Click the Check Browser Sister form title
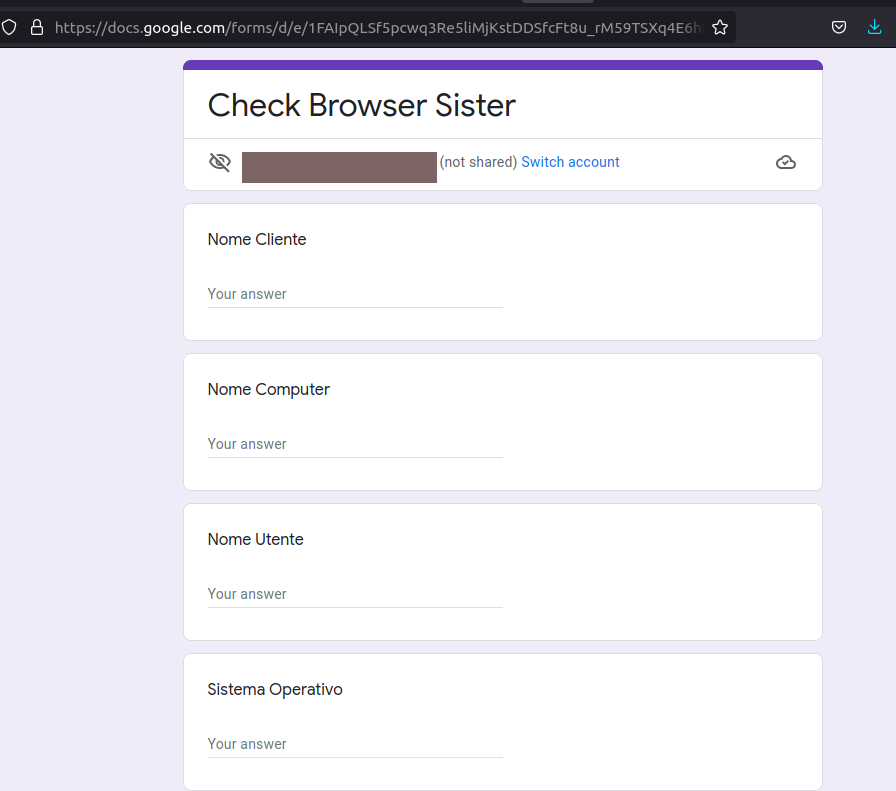The height and width of the screenshot is (791, 896). coord(361,105)
